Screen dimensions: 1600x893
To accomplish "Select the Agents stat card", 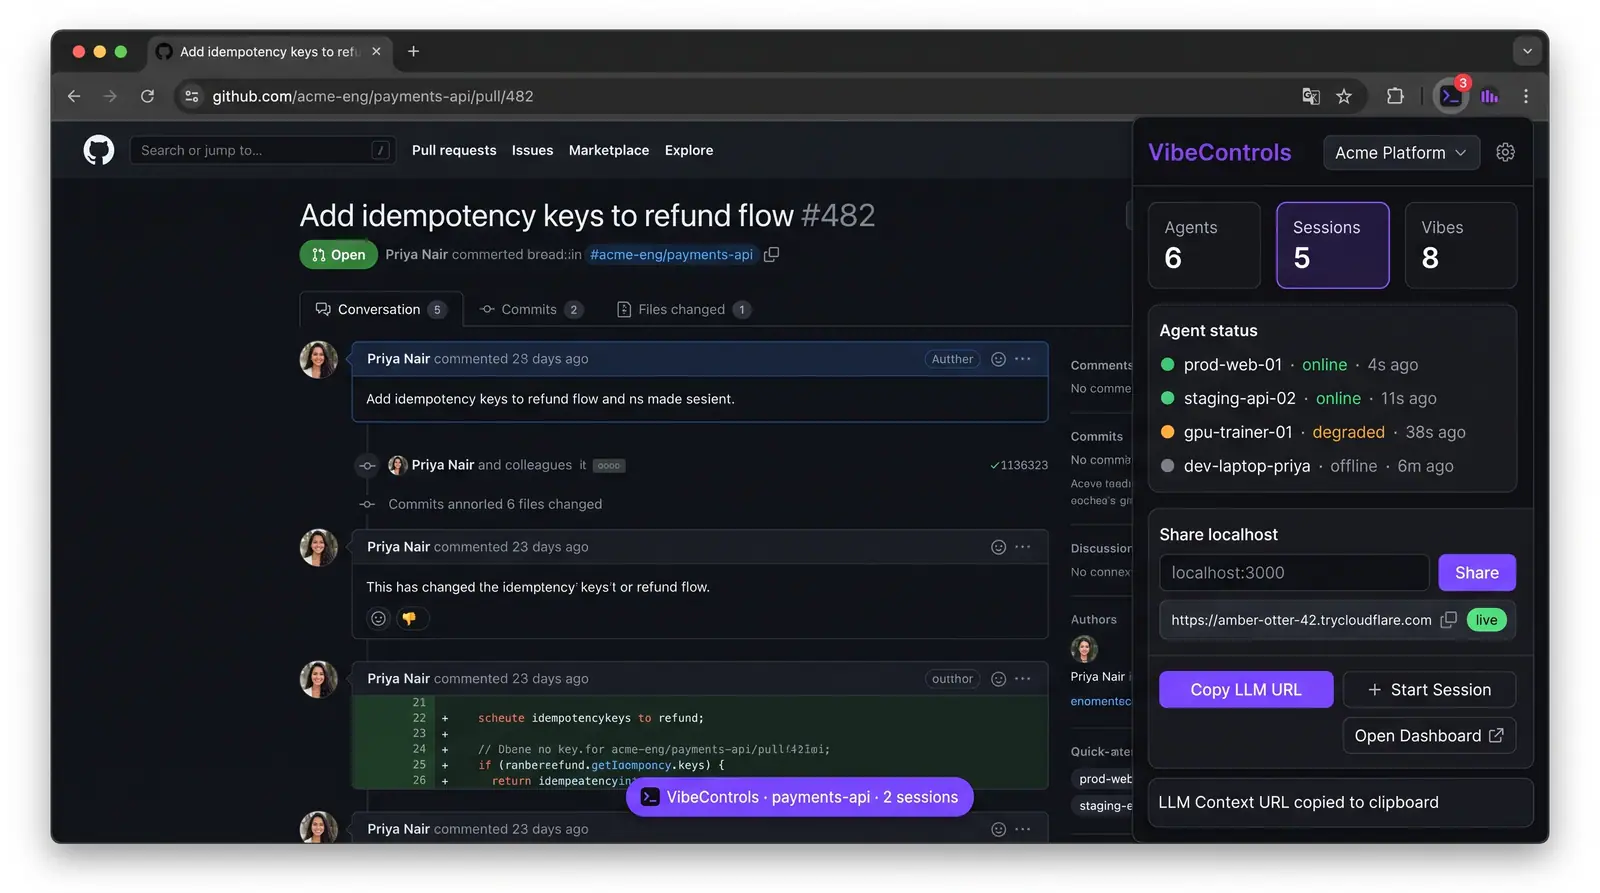I will point(1204,245).
